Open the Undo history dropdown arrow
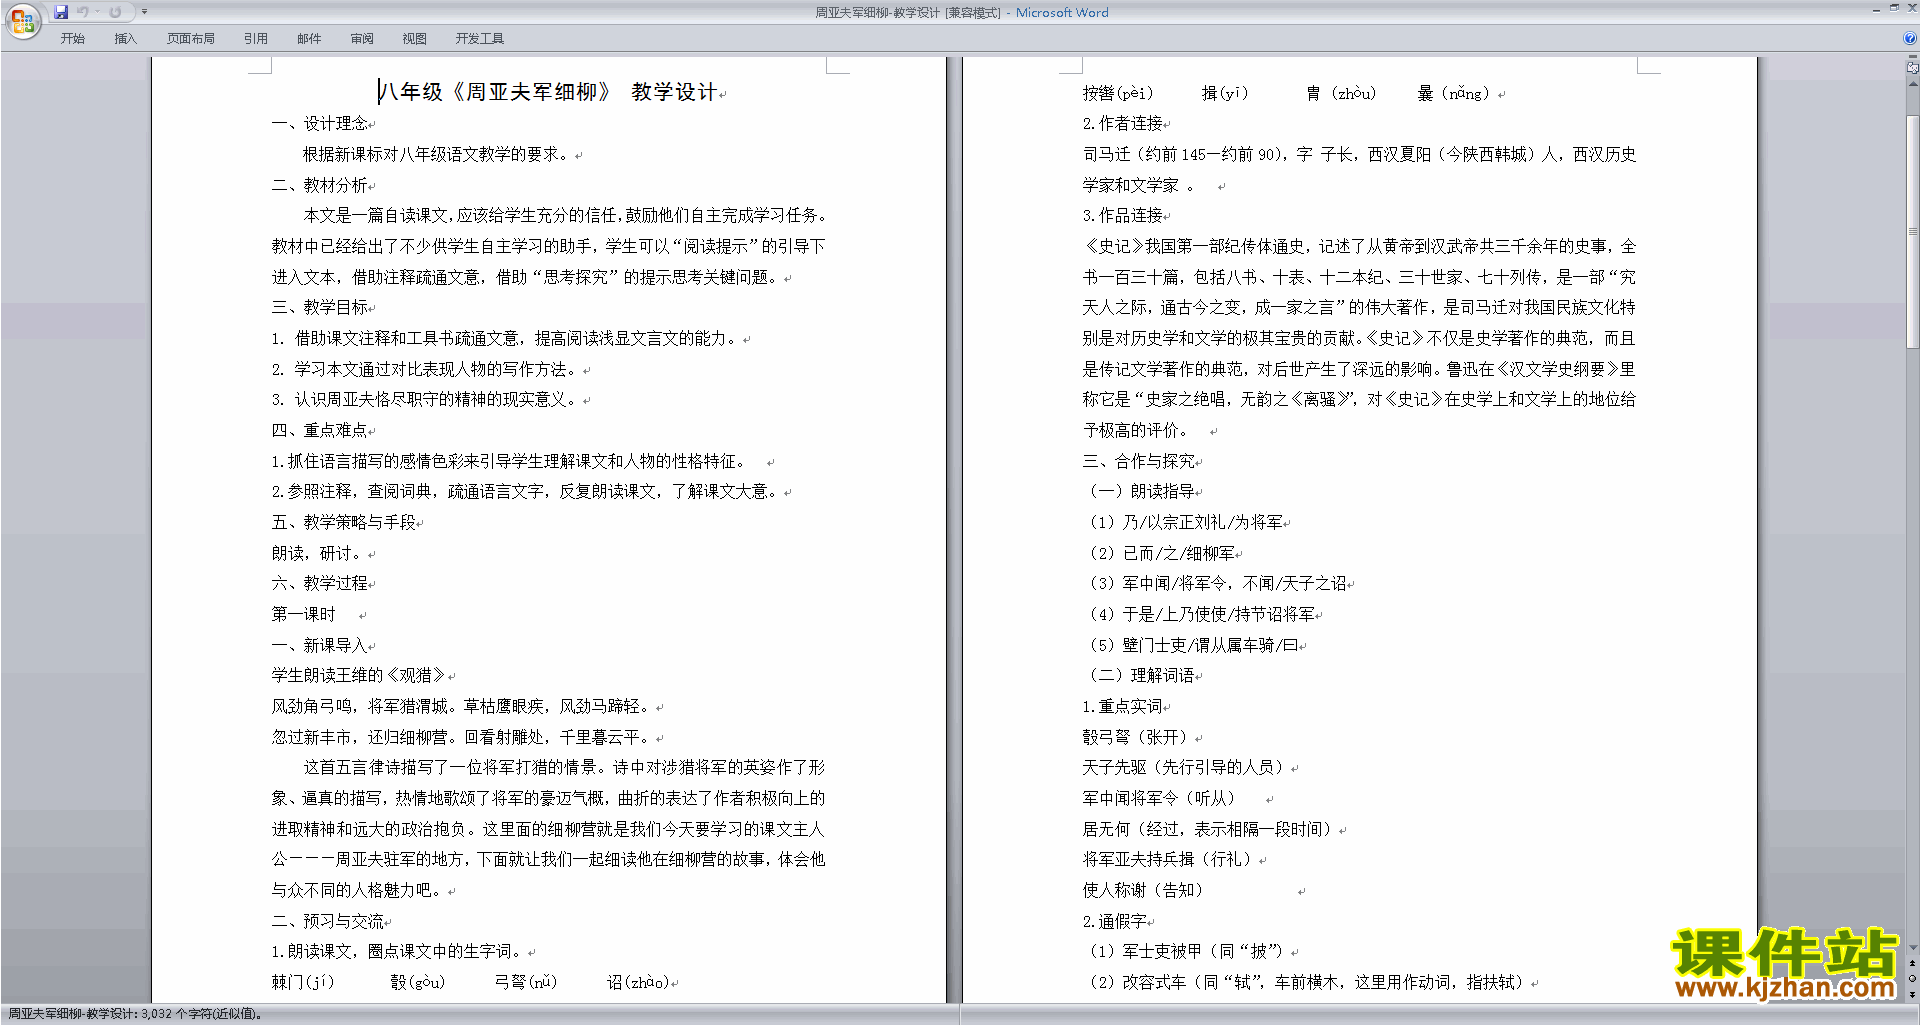 tap(98, 12)
